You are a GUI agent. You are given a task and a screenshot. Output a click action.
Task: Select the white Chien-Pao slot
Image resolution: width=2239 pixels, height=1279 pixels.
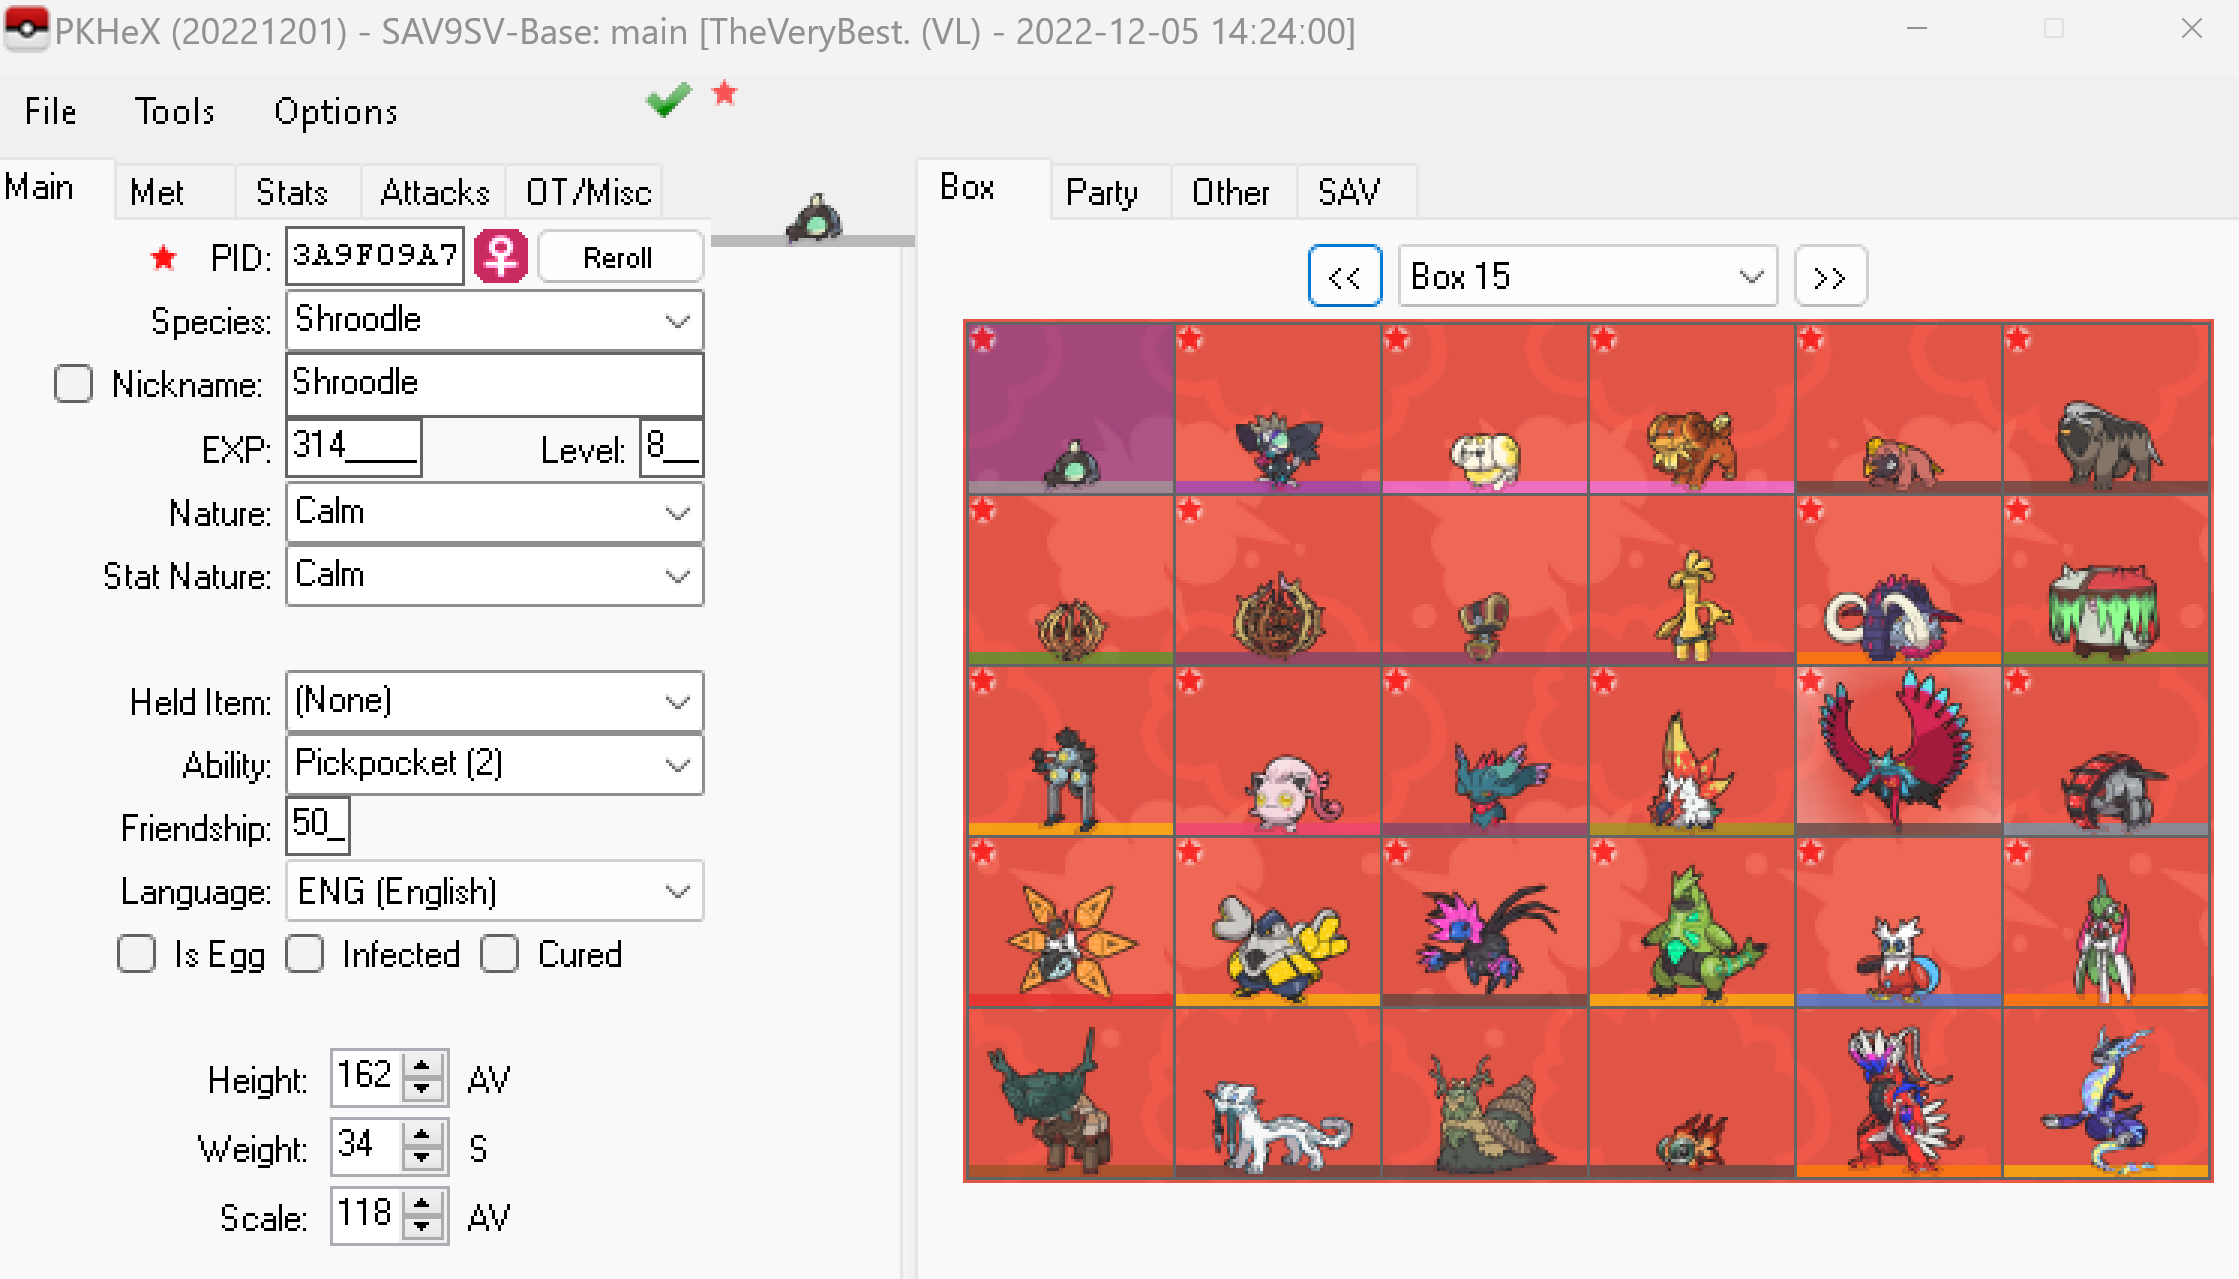1277,1094
